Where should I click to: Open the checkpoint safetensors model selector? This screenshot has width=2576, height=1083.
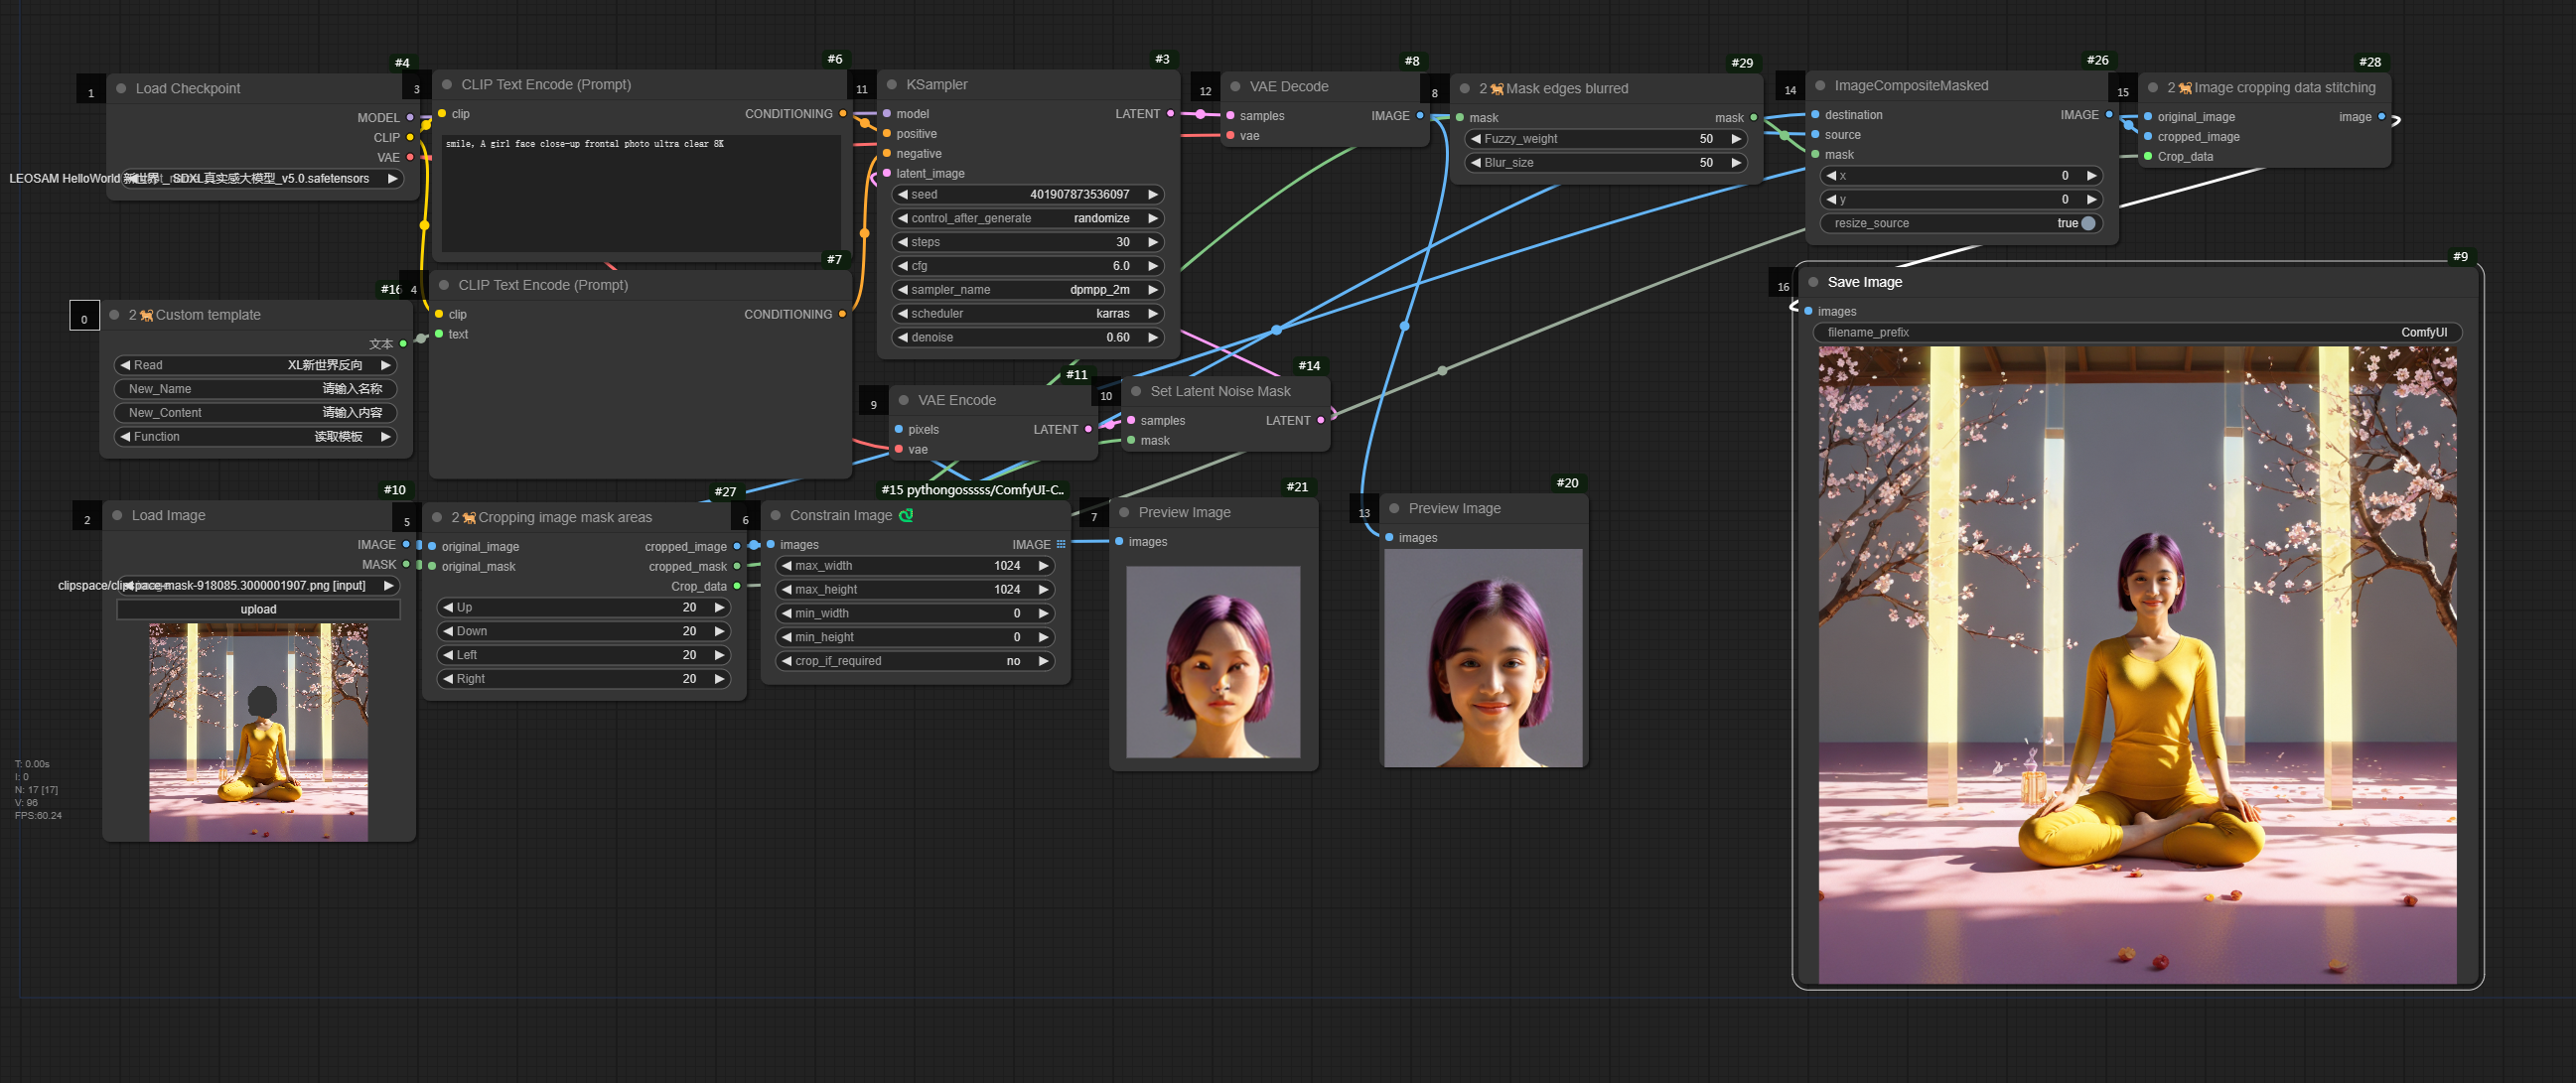[x=258, y=179]
